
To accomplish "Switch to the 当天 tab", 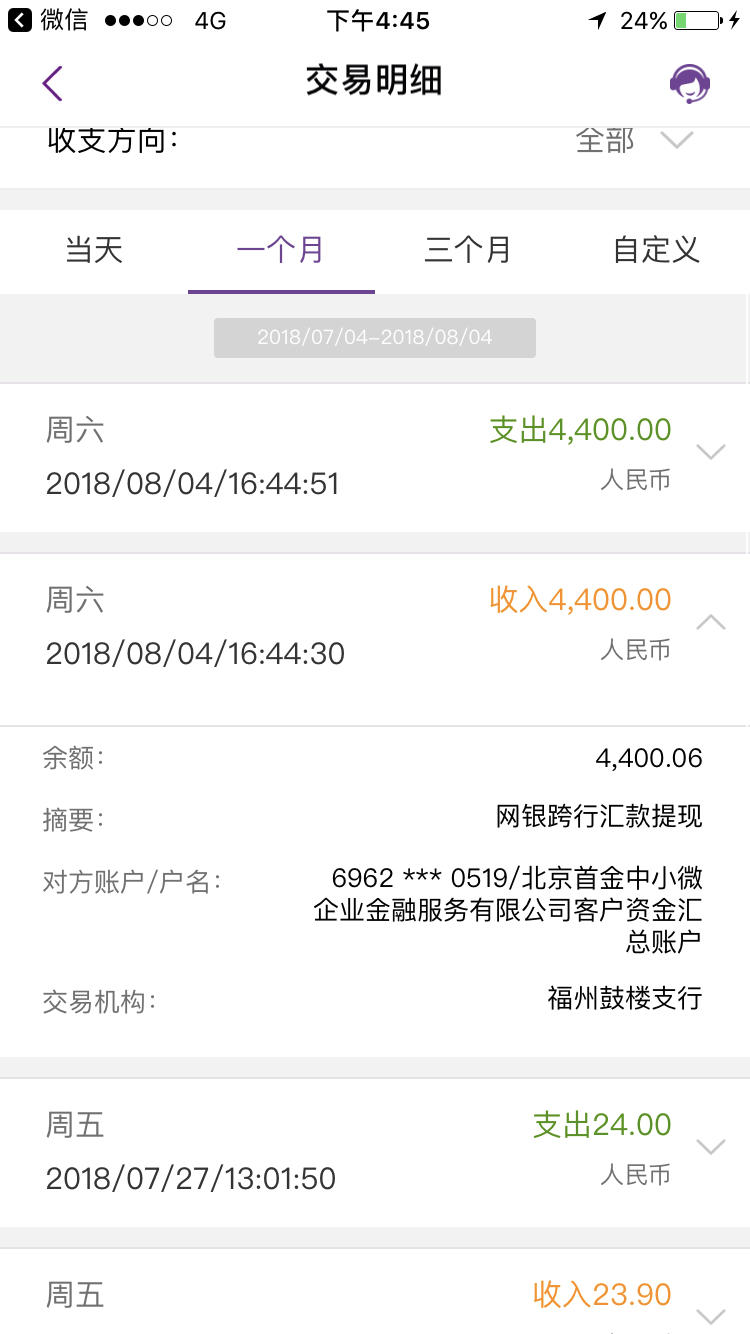I will tap(94, 250).
